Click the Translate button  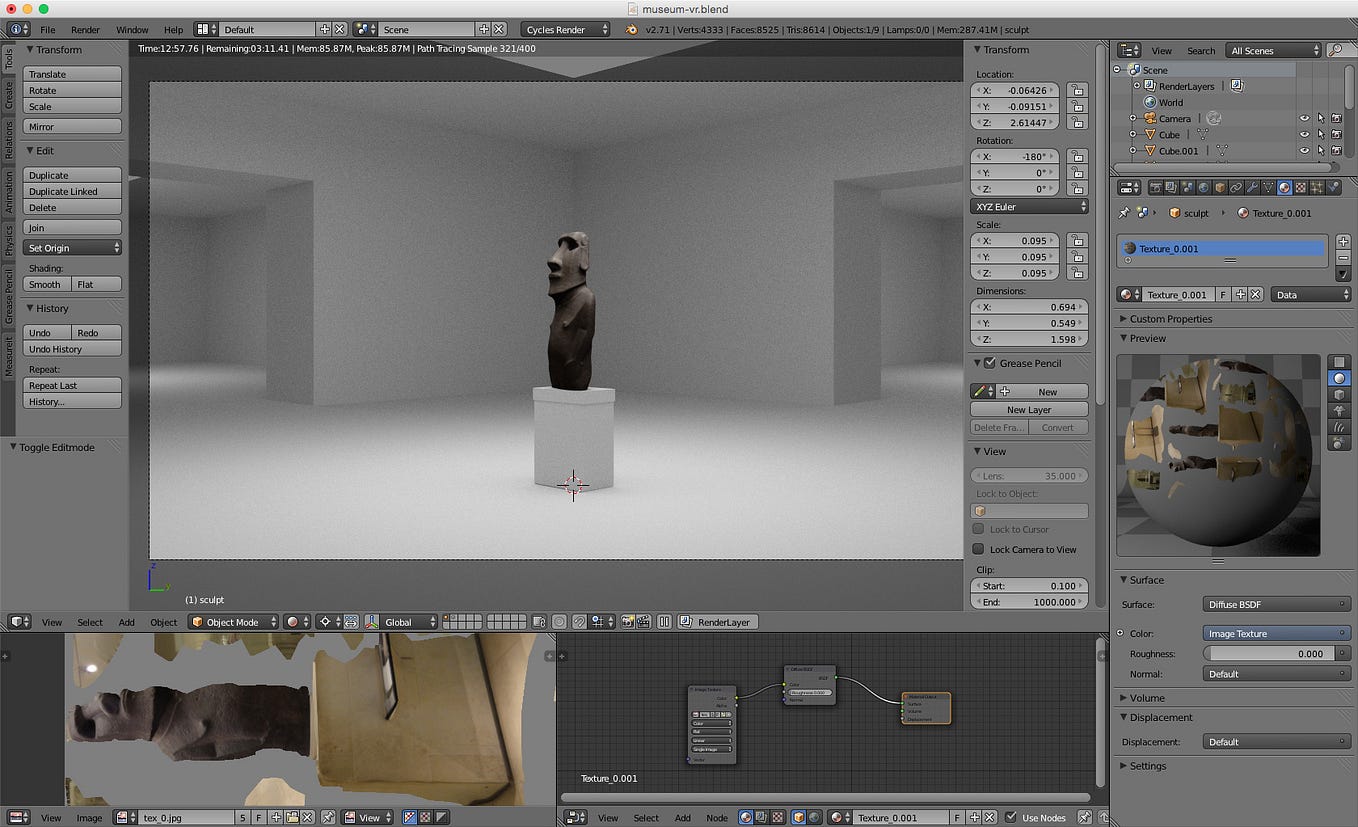[x=73, y=74]
